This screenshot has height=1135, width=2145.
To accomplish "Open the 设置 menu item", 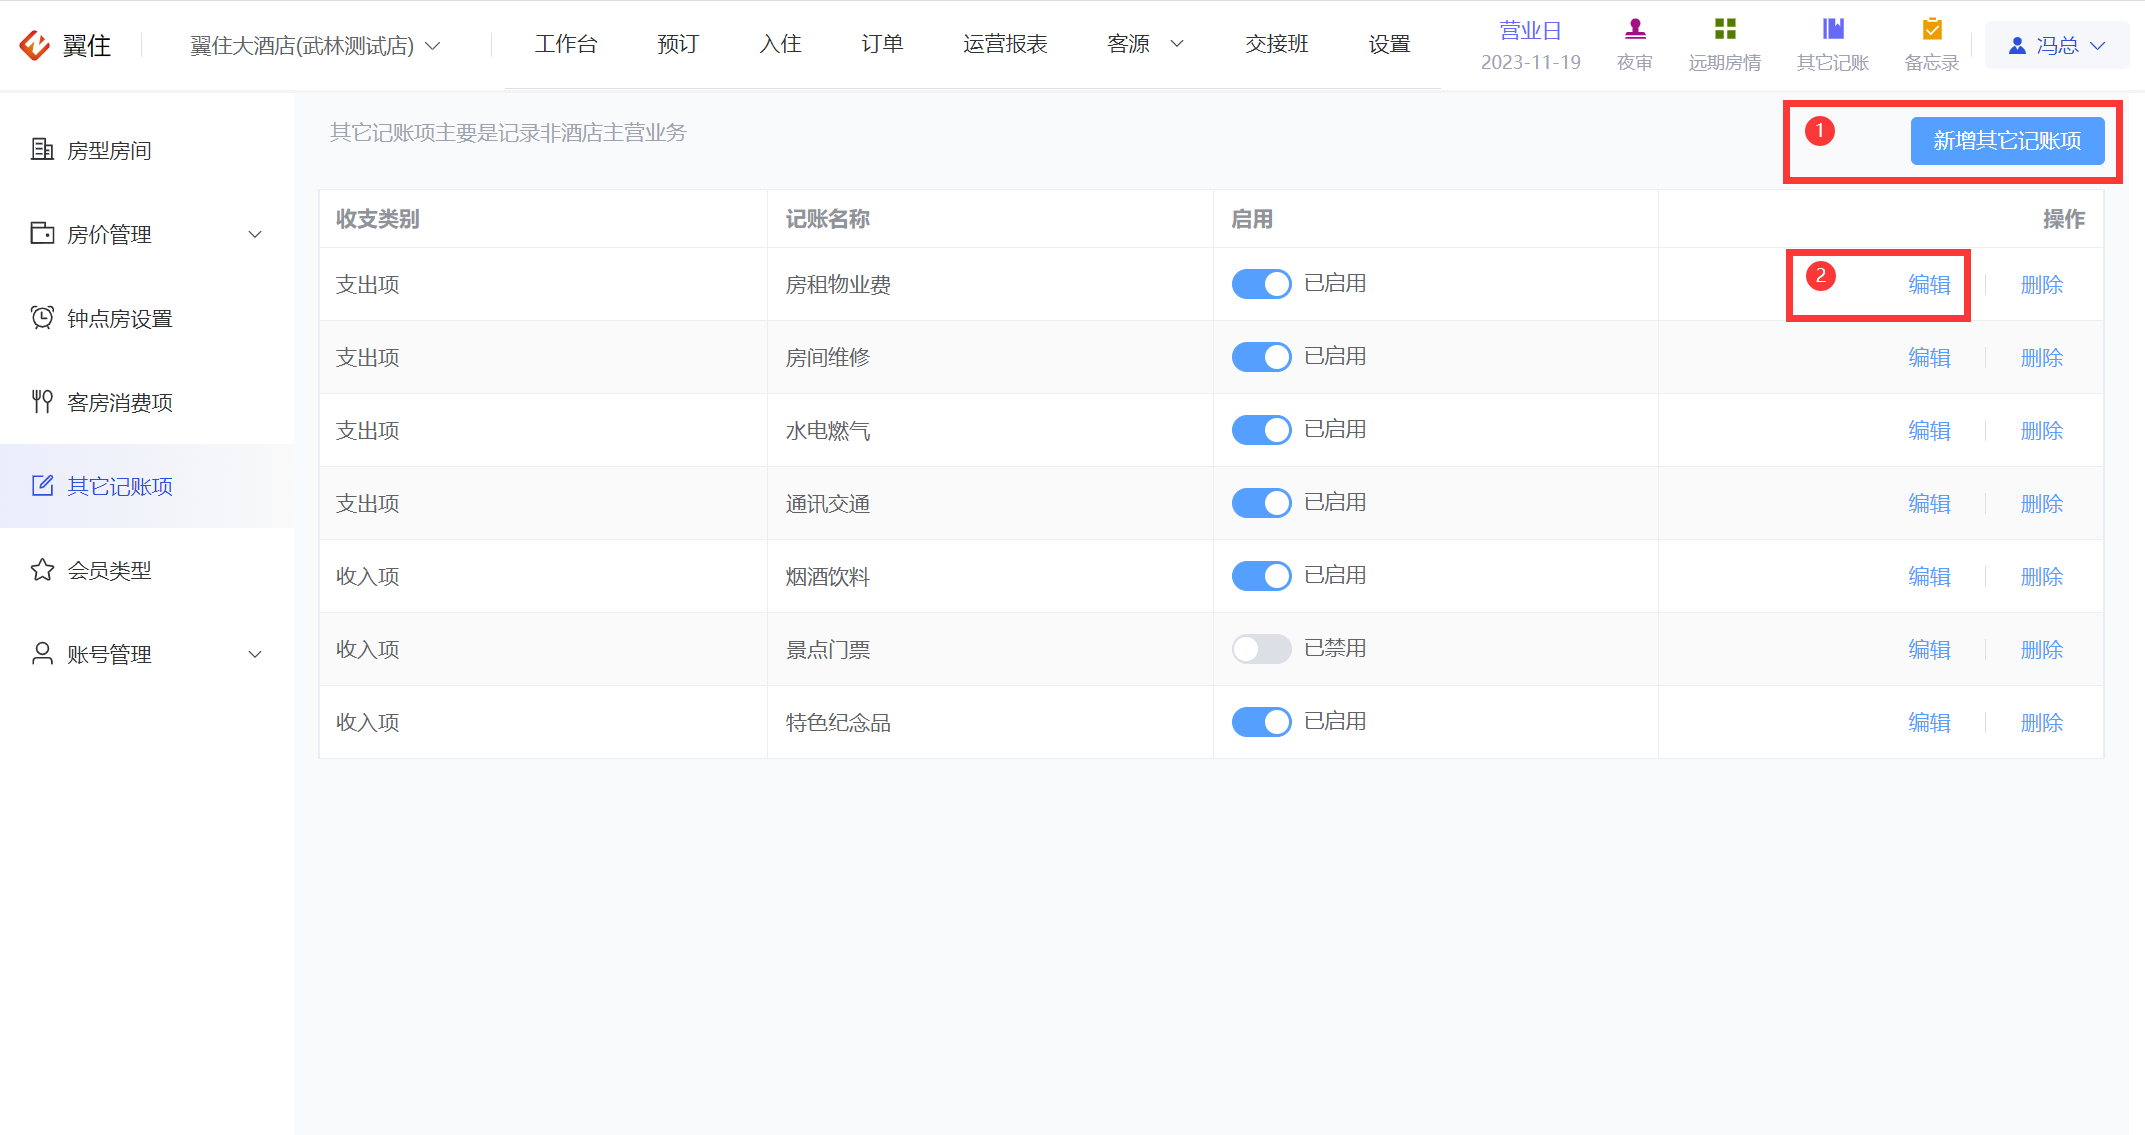I will click(x=1389, y=44).
